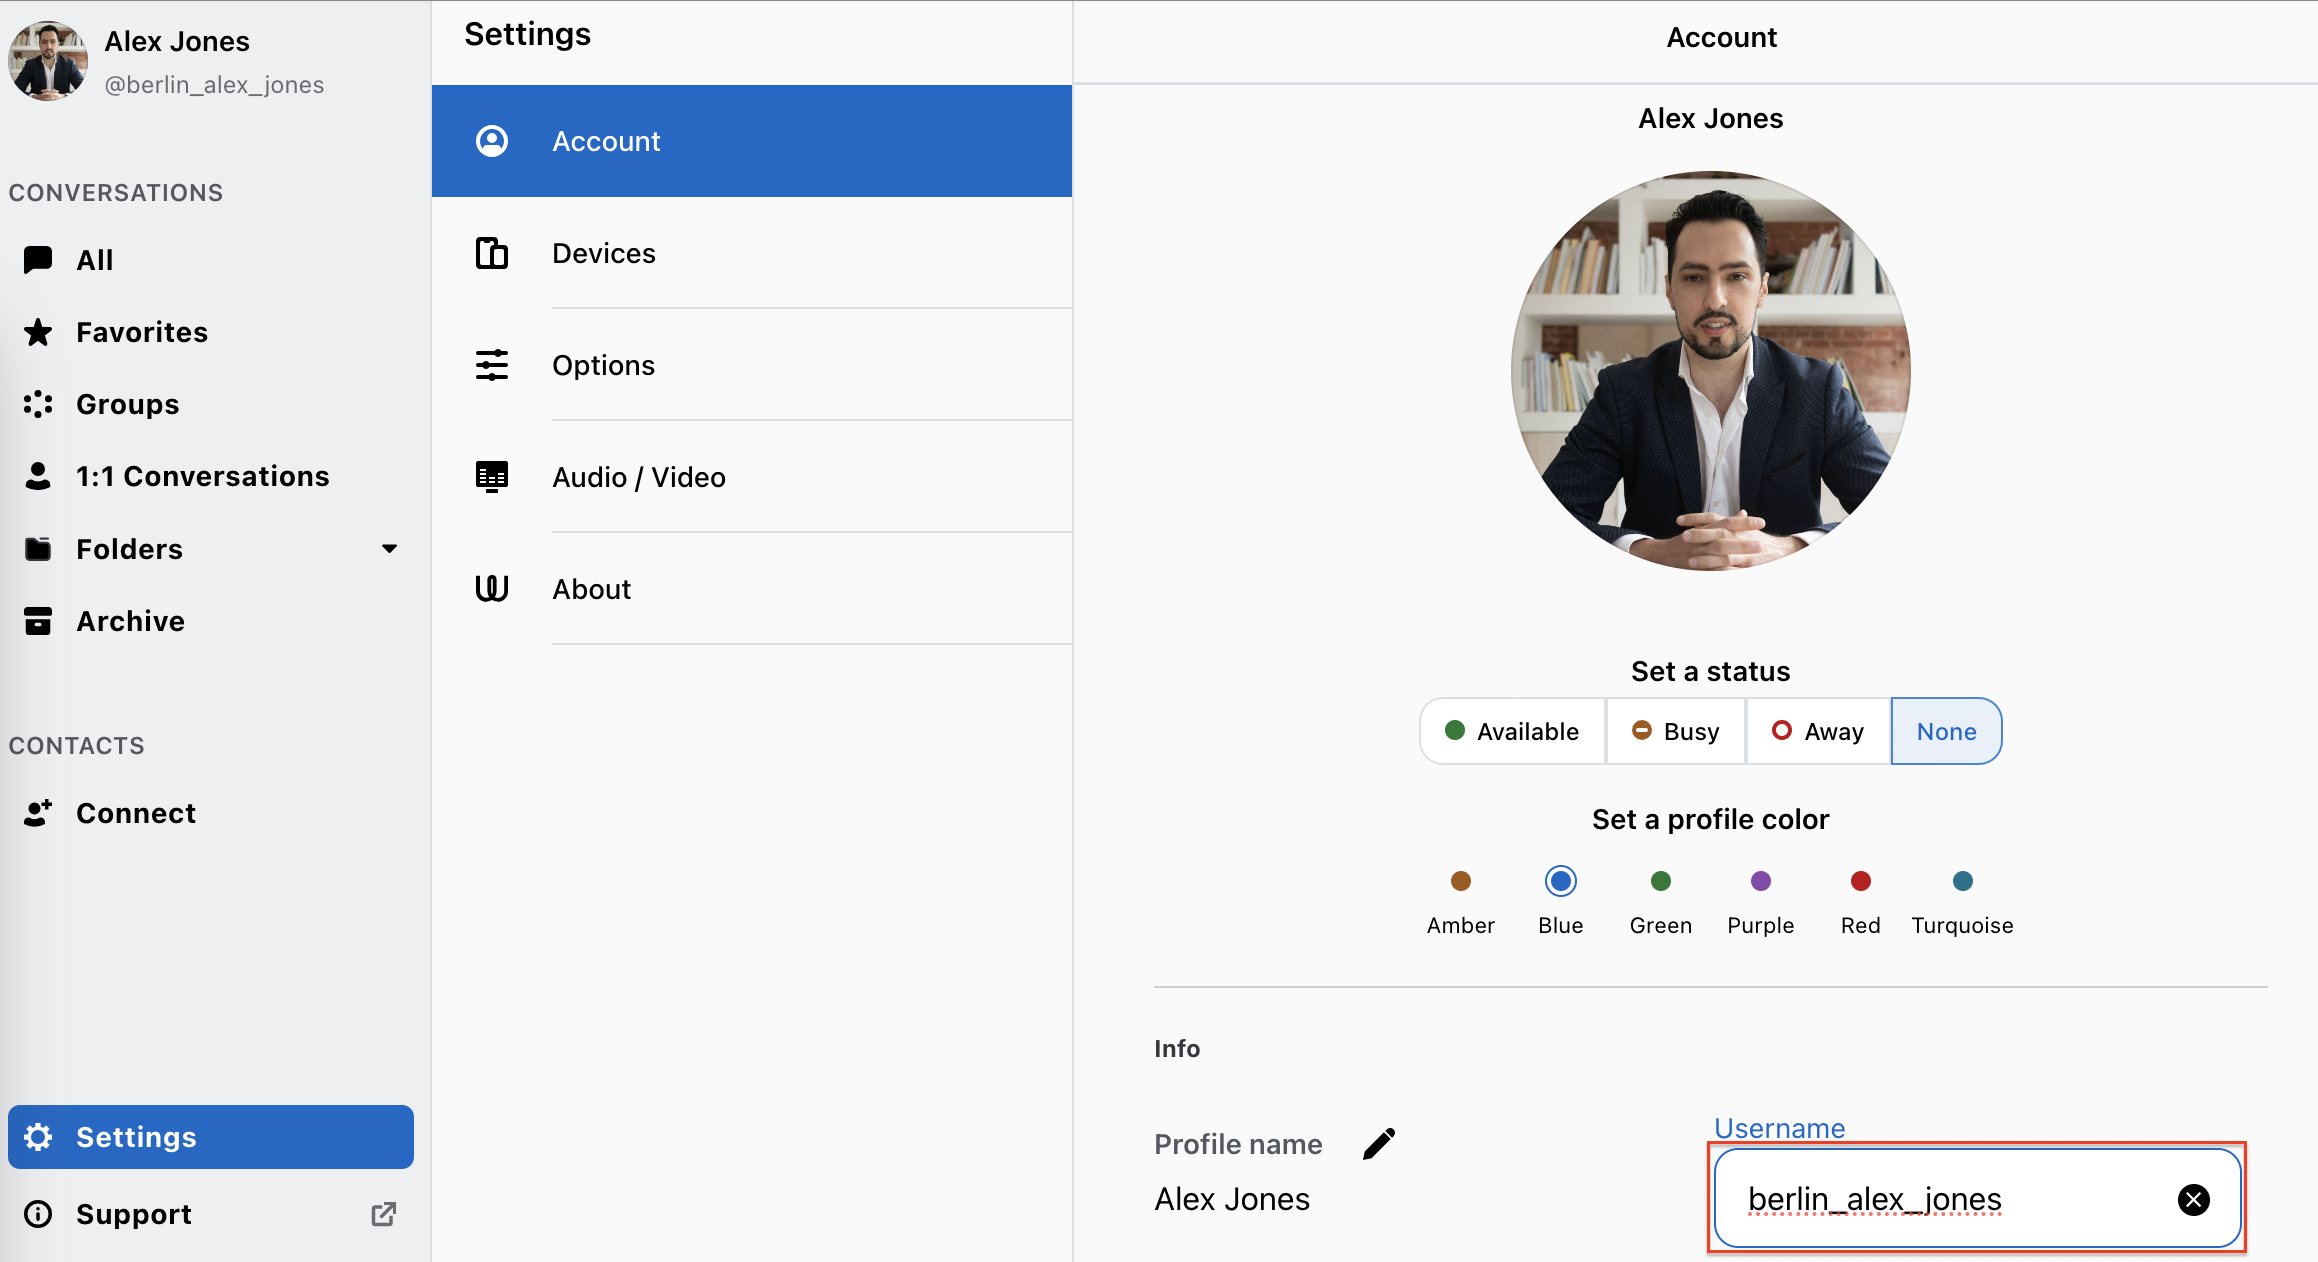This screenshot has width=2318, height=1262.
Task: Show Favorites conversations
Action: (x=211, y=332)
